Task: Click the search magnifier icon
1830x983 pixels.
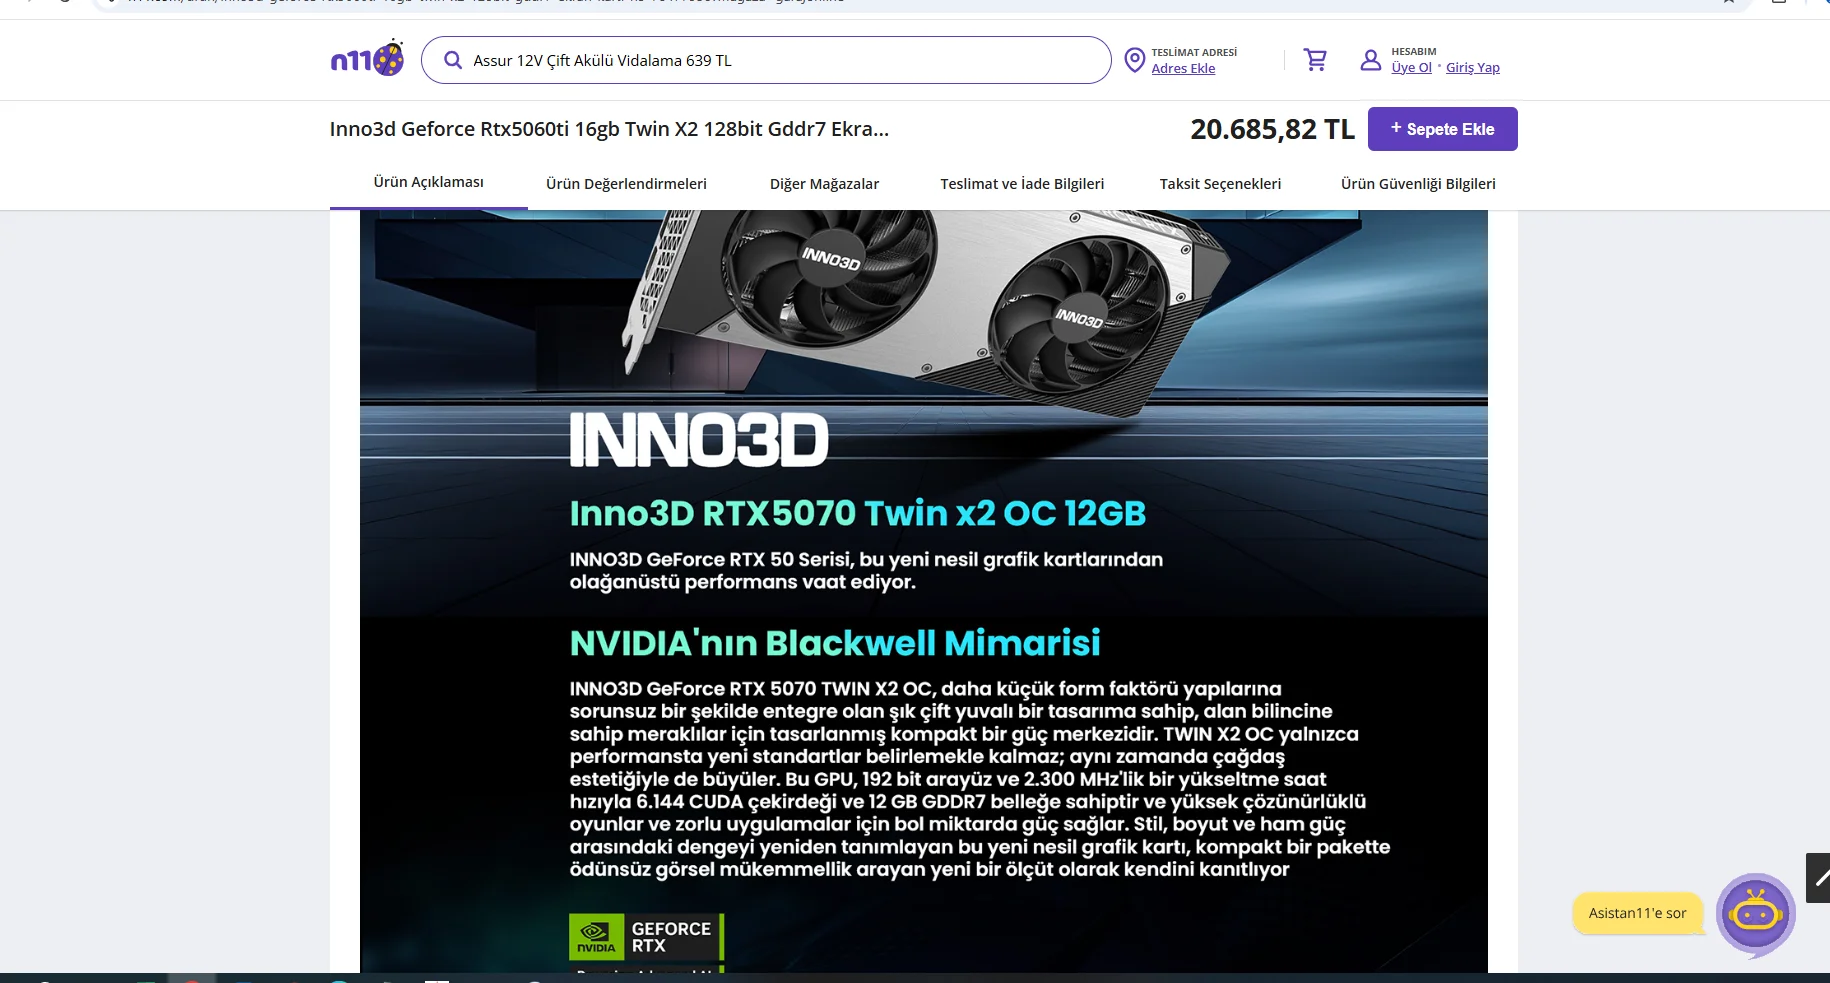Action: (x=453, y=61)
